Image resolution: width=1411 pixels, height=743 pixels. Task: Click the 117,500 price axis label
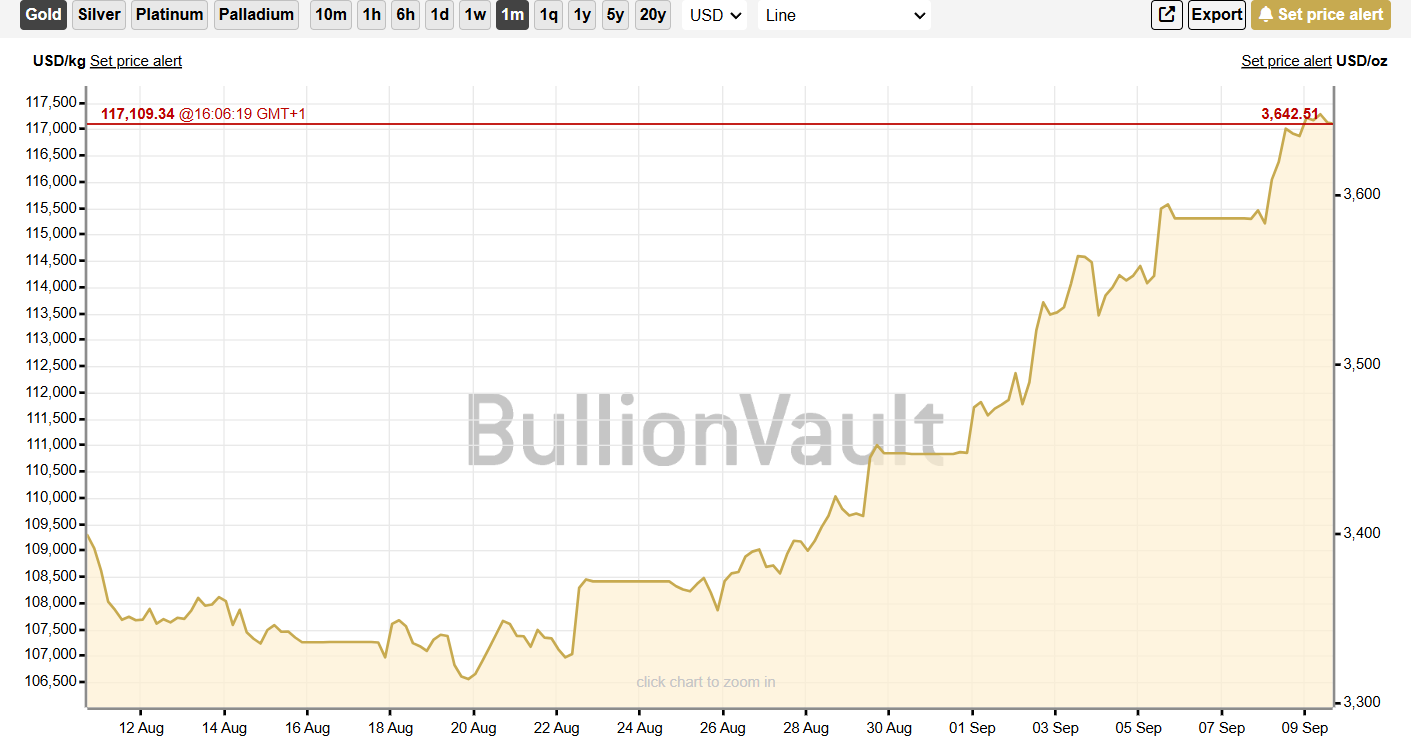(x=50, y=102)
